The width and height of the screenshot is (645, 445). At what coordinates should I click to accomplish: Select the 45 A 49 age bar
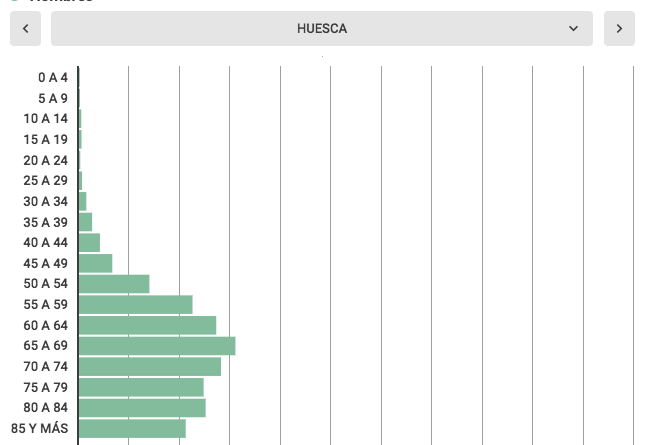(x=95, y=263)
